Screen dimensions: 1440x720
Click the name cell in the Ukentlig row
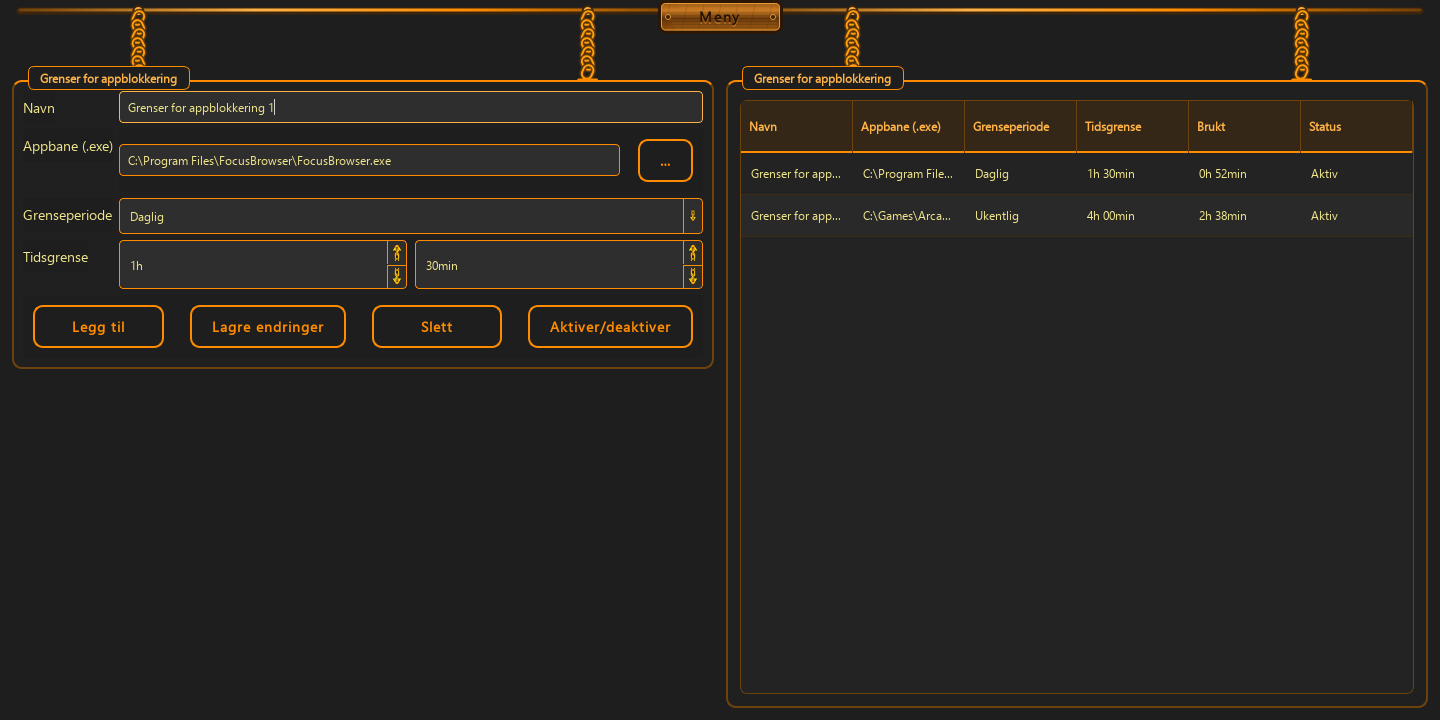(x=797, y=216)
